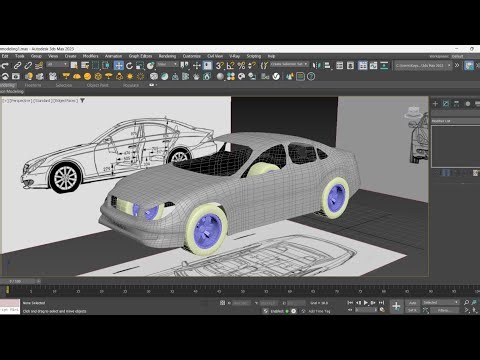480x360 pixels.
Task: Open the Tools menu
Action: [x=19, y=56]
